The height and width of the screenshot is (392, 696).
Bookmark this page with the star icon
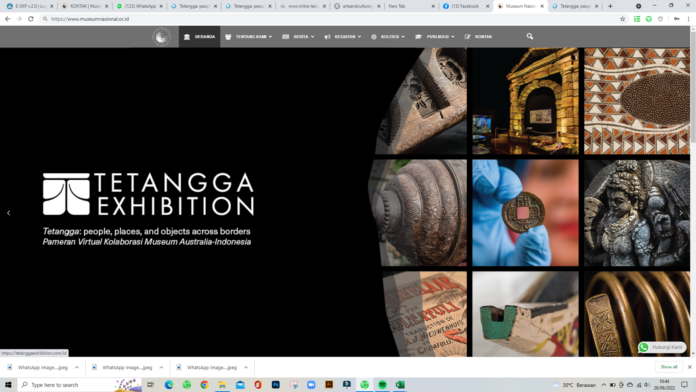(x=622, y=19)
